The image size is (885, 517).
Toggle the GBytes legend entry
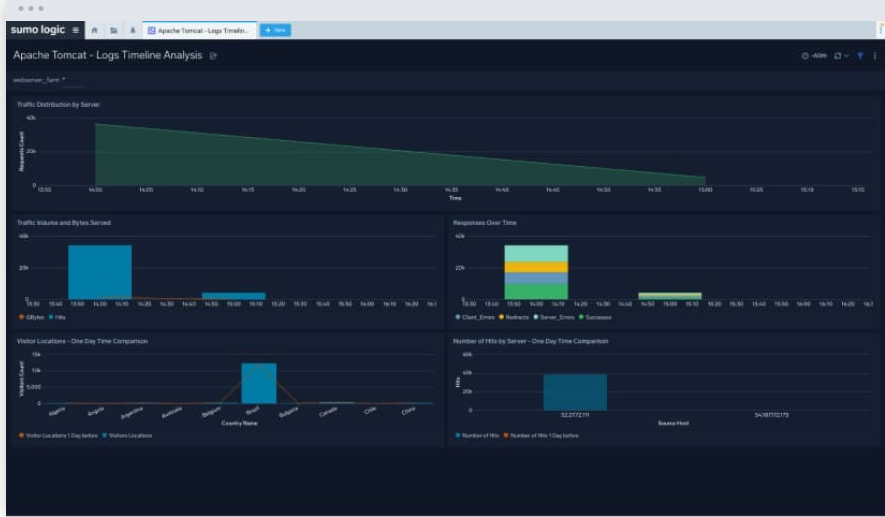pyautogui.click(x=32, y=317)
